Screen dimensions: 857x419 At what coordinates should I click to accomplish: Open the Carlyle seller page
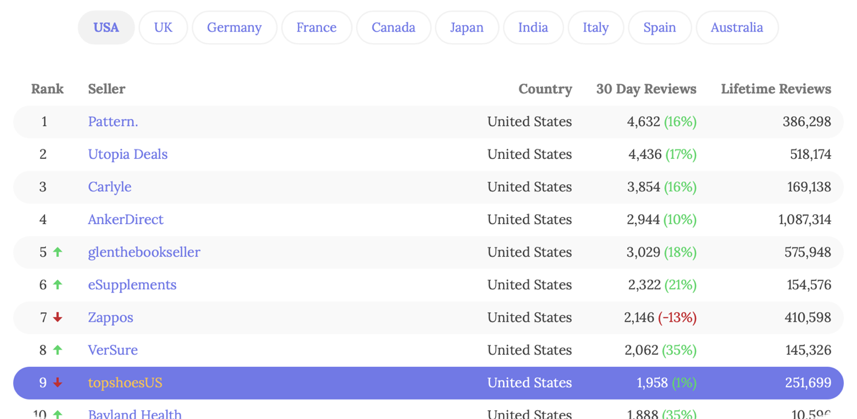tap(109, 187)
